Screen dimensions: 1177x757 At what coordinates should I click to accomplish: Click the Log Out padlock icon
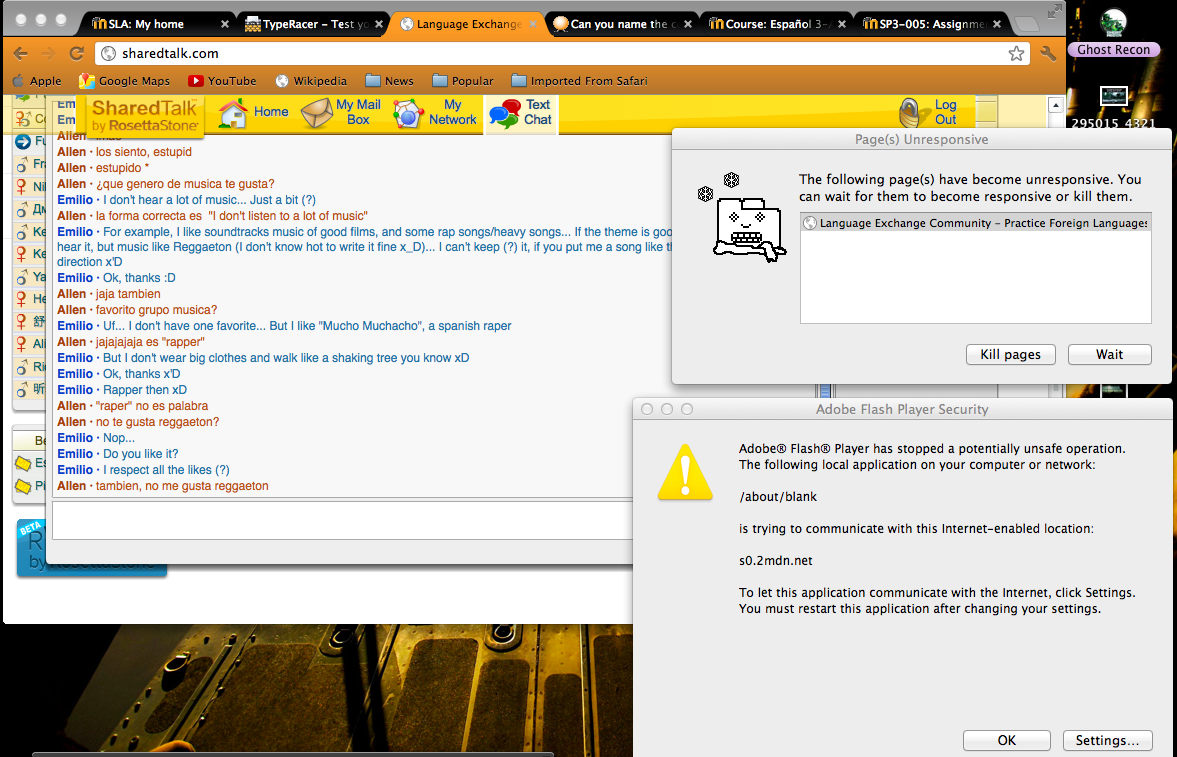tap(909, 113)
